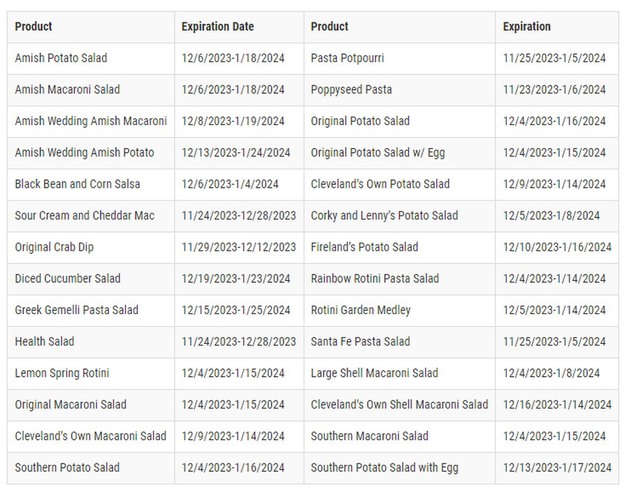Click the first Product column header
This screenshot has width=625, height=492.
point(34,27)
